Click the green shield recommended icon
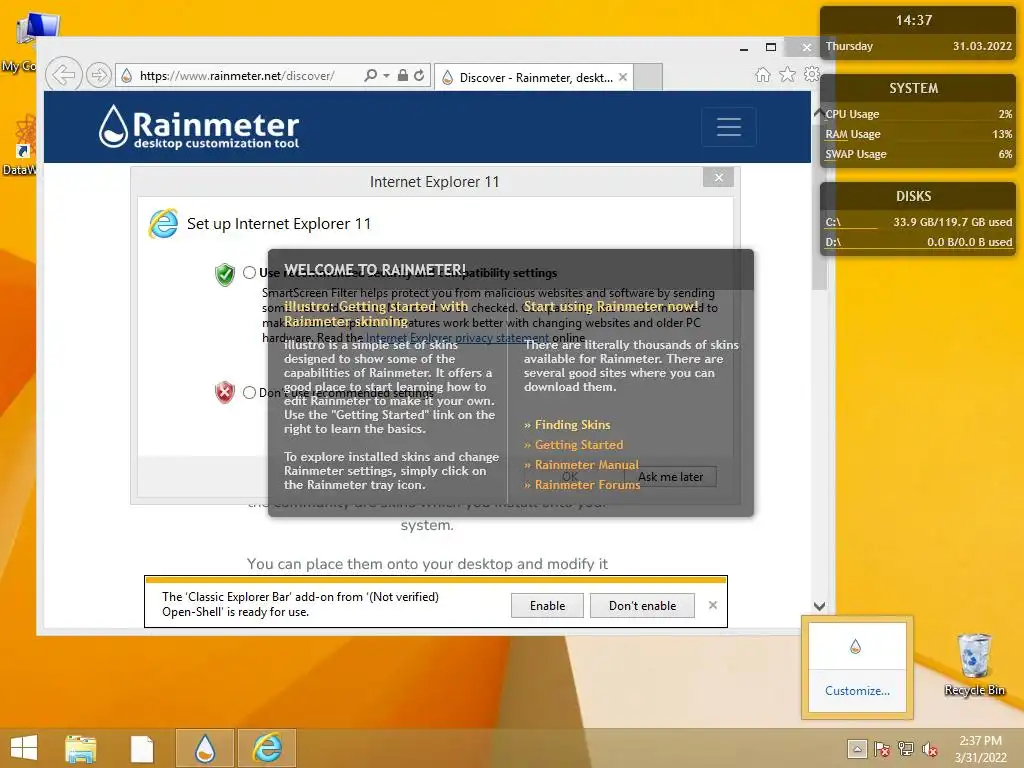 coord(225,274)
